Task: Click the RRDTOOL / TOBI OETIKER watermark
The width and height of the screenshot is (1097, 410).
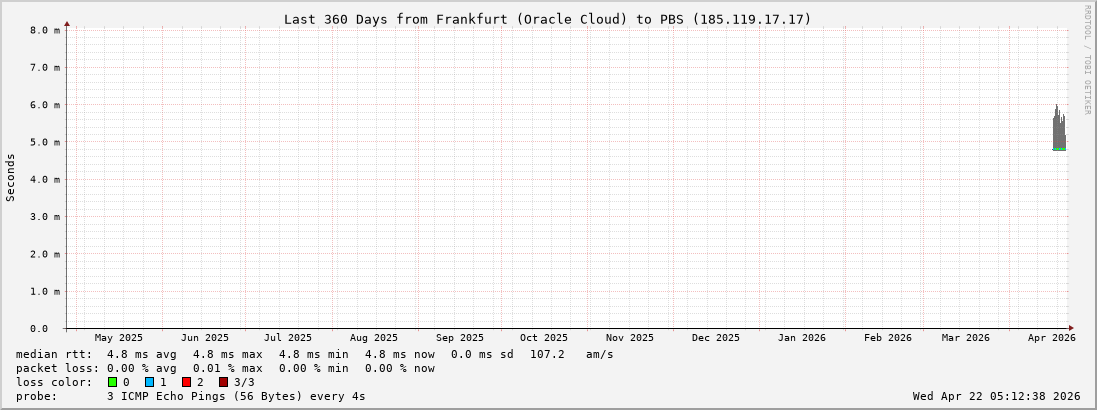Action: pos(1087,60)
